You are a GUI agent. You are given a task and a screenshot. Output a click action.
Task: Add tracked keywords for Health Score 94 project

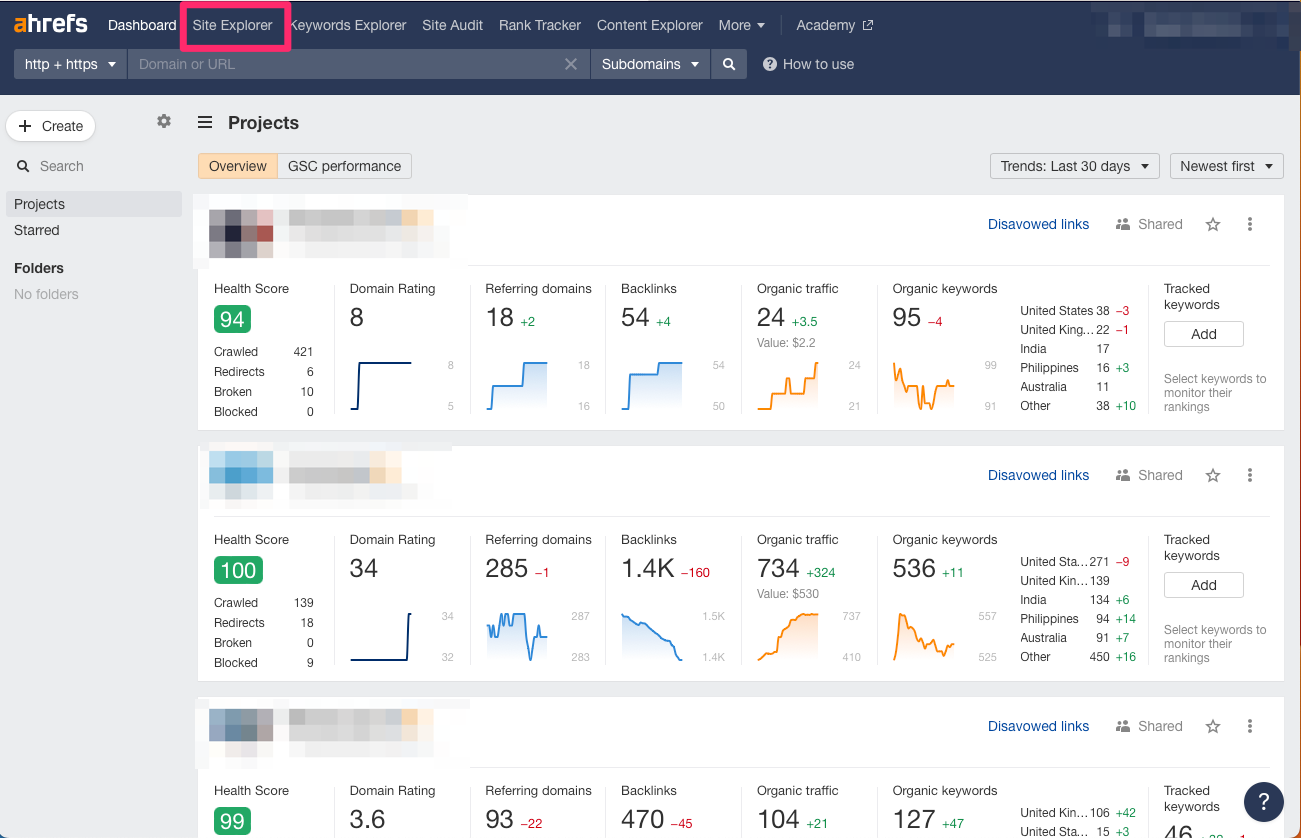(x=1204, y=334)
